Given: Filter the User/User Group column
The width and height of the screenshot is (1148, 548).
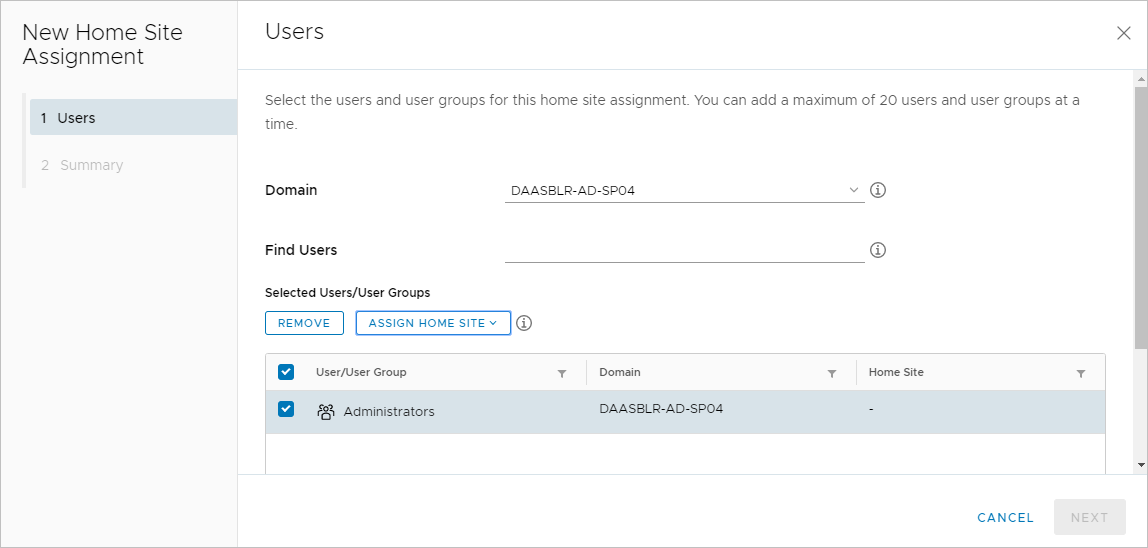Looking at the screenshot, I should tap(562, 374).
